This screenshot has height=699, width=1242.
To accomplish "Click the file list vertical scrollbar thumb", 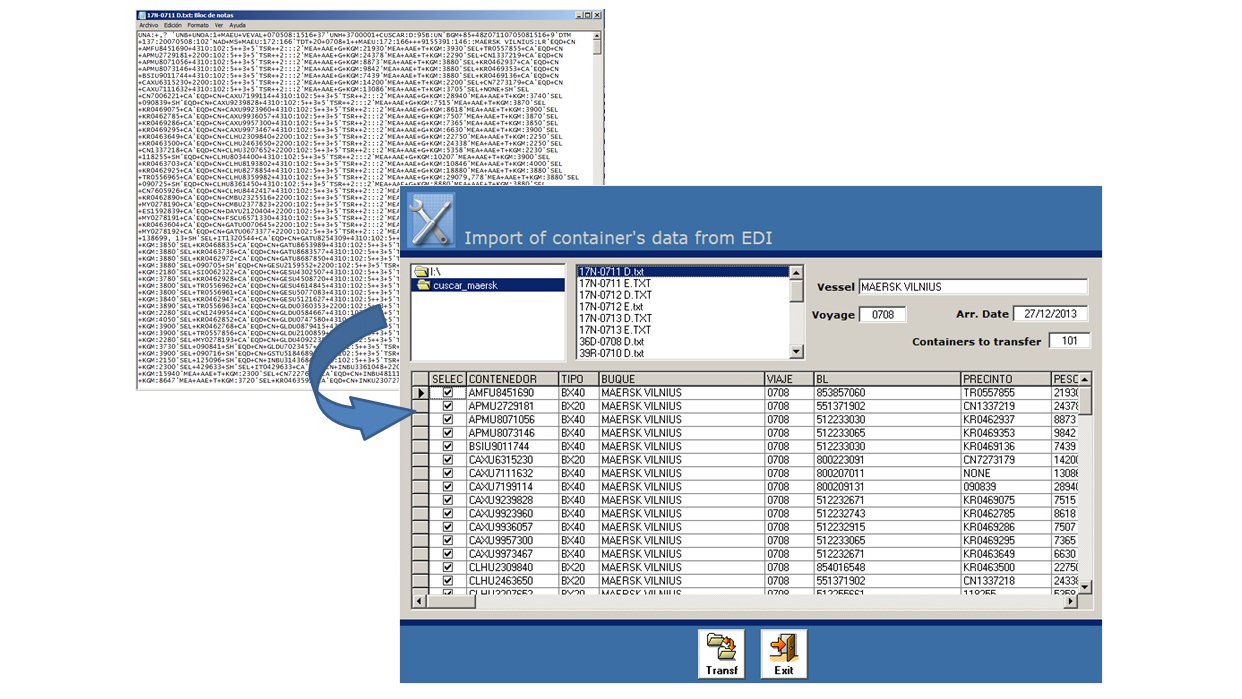I will [796, 290].
